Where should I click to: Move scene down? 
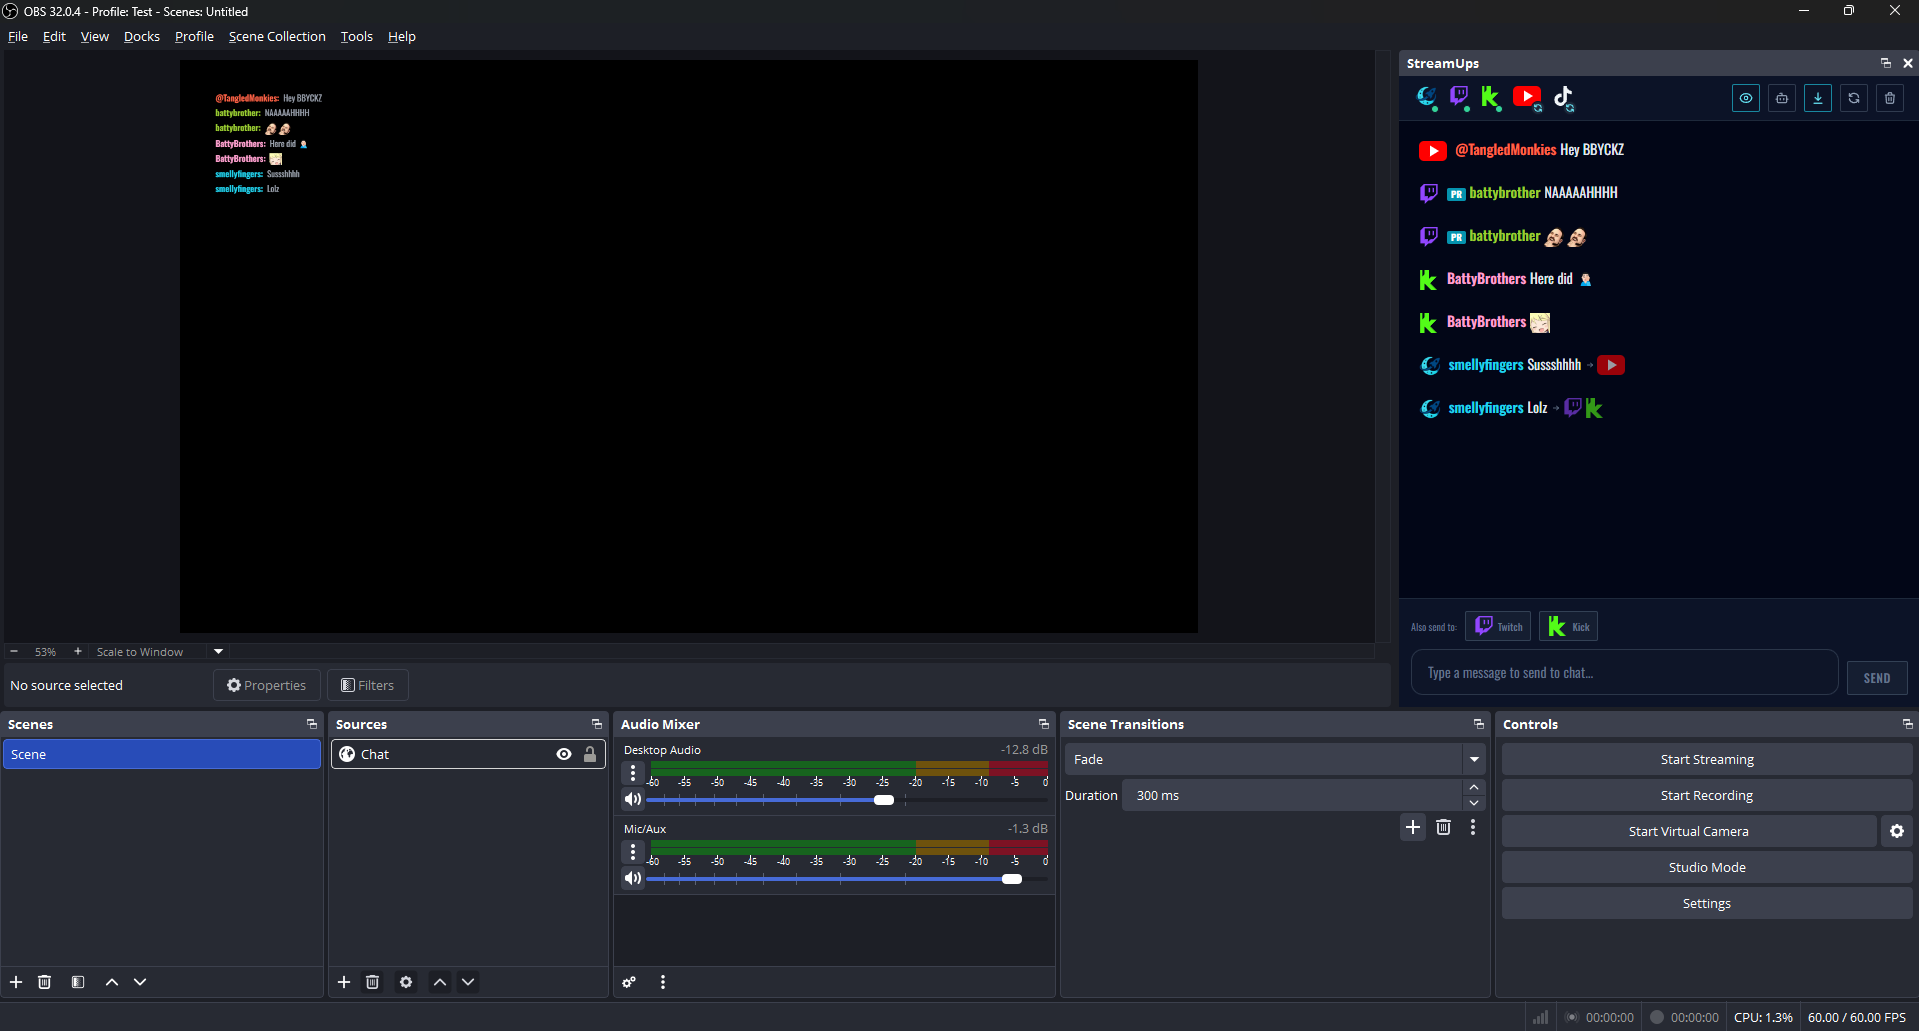pyautogui.click(x=140, y=982)
